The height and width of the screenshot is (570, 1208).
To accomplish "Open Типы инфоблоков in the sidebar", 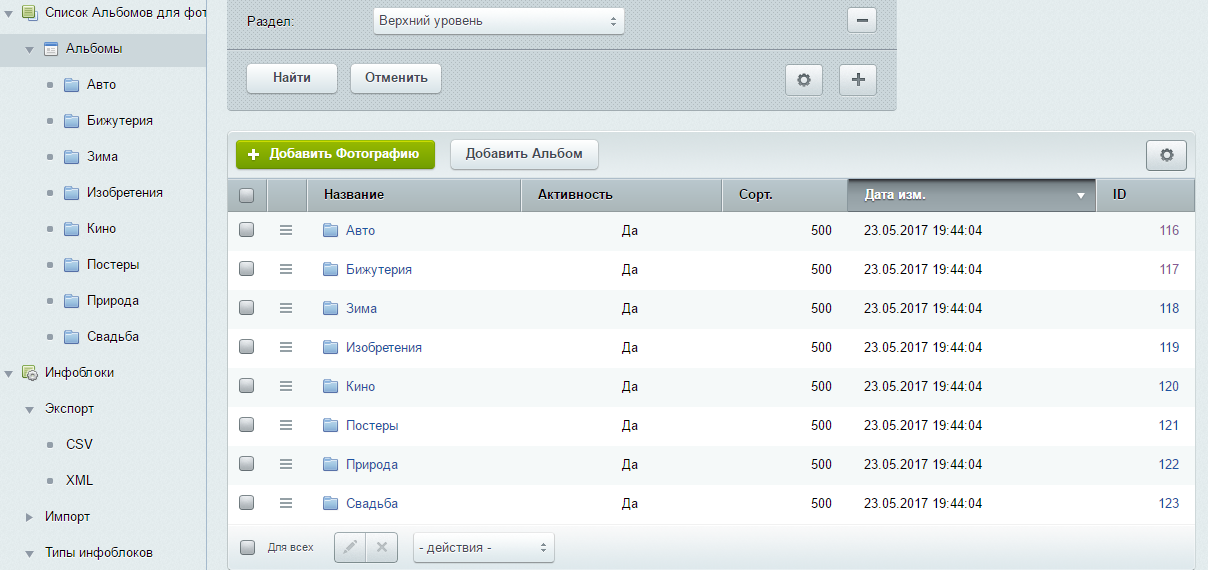I will coord(98,553).
